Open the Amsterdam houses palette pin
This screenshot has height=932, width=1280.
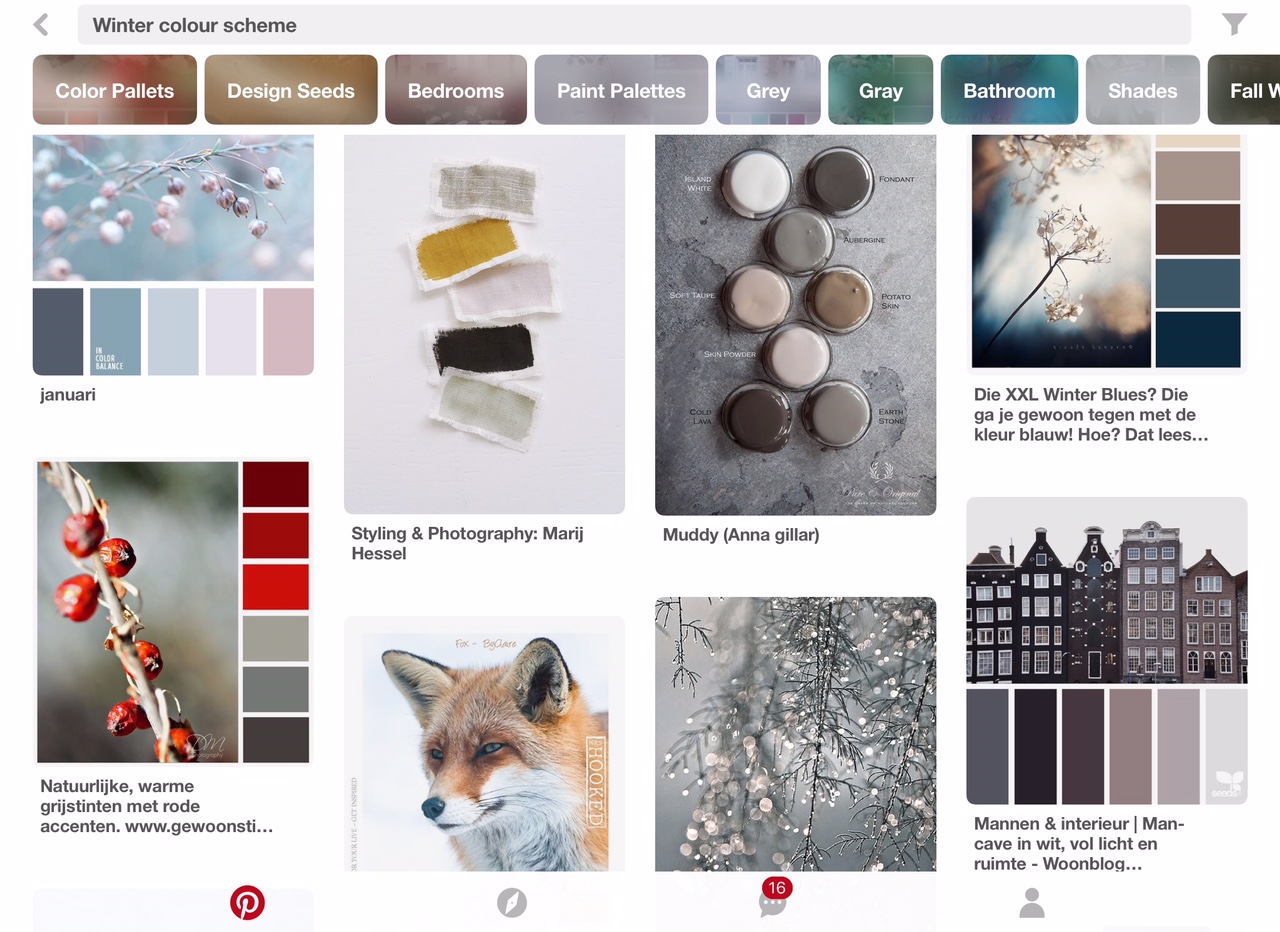coord(1107,650)
